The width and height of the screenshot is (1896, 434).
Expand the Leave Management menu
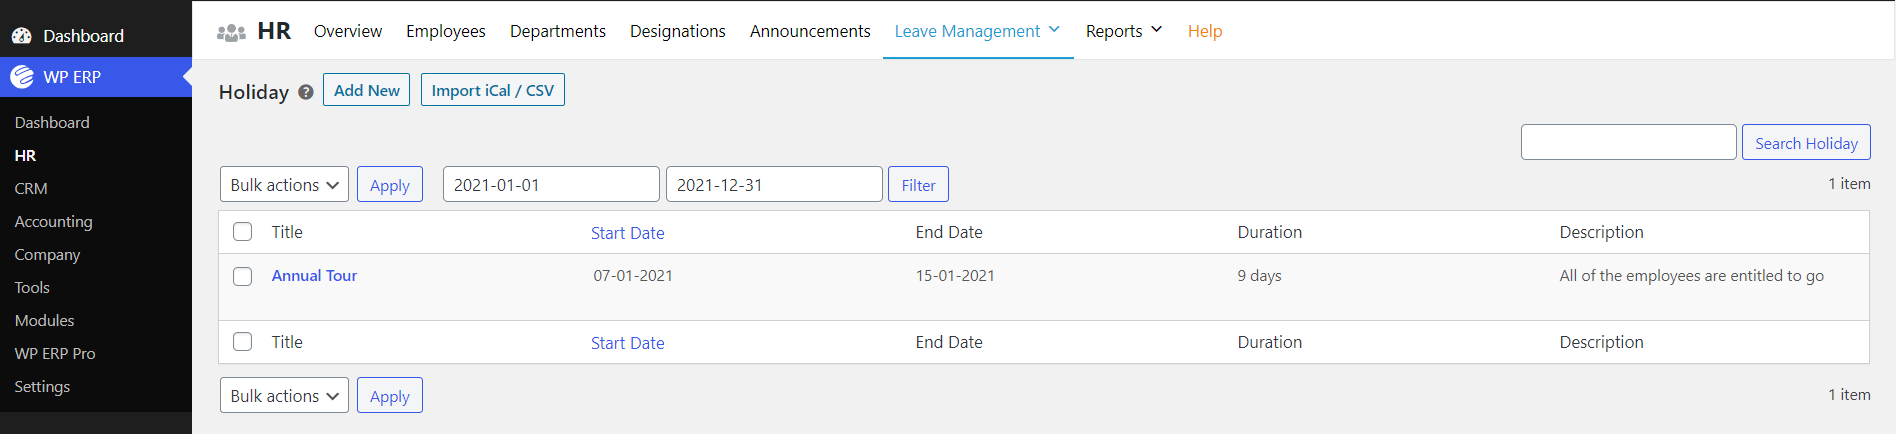pos(977,31)
